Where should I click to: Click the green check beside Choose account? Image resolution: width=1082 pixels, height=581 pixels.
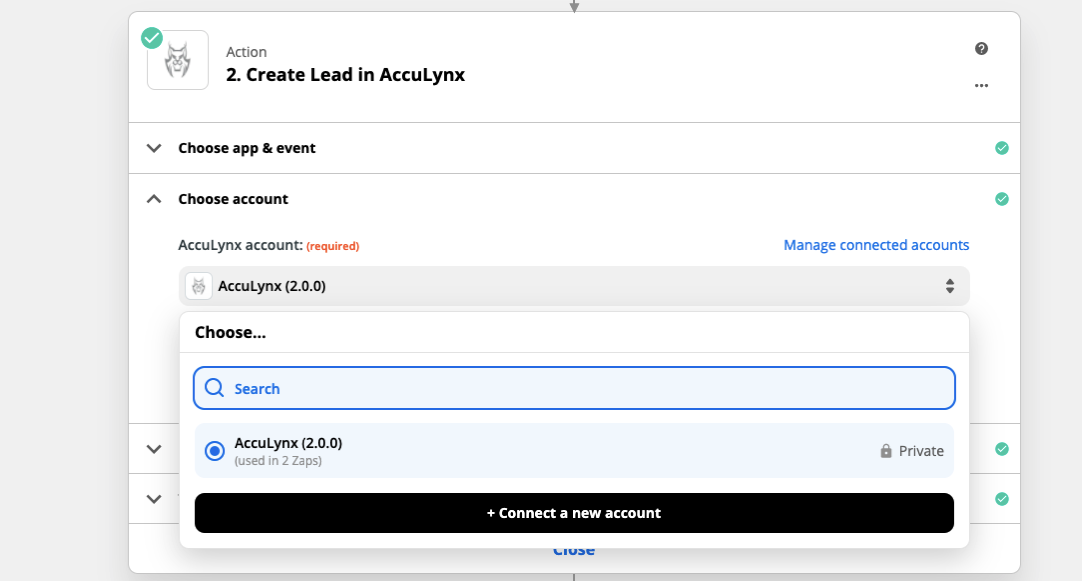pos(1002,199)
